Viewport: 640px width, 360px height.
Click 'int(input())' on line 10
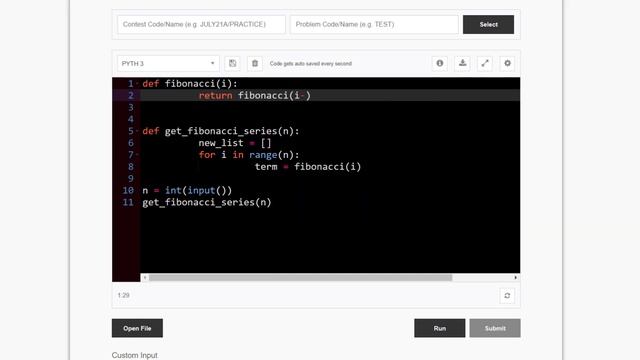(198, 191)
